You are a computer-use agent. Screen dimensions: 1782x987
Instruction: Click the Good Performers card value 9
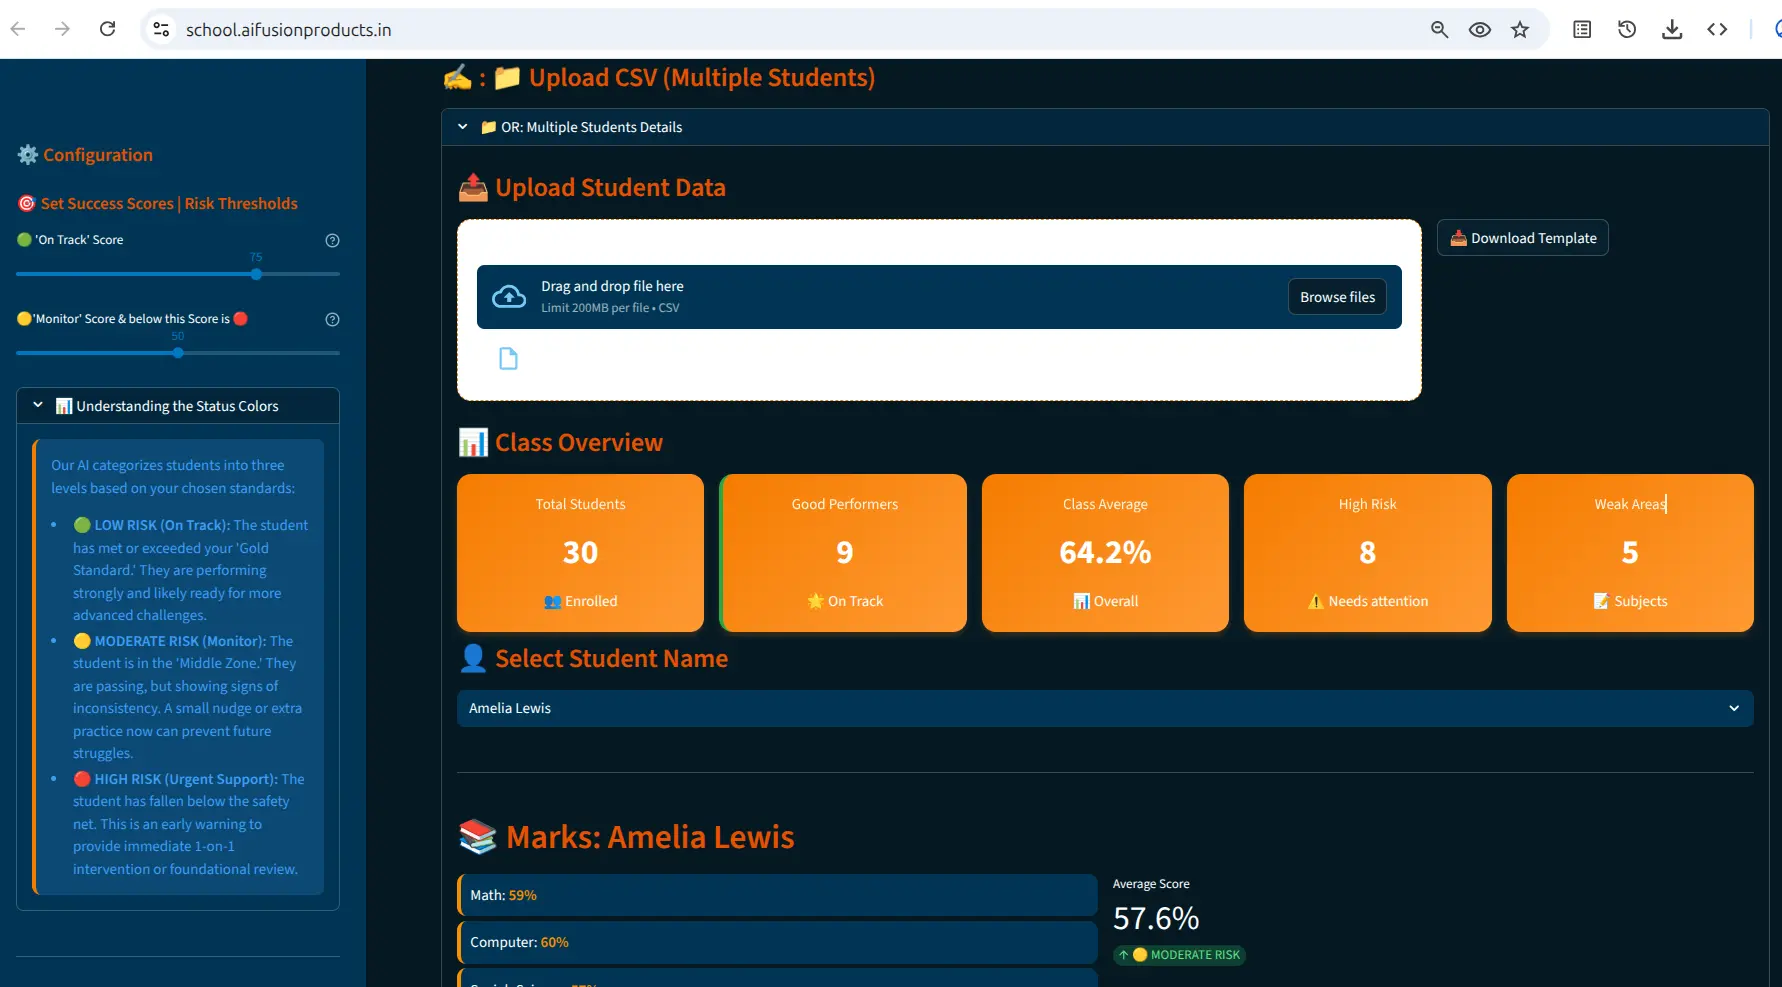[x=845, y=553]
